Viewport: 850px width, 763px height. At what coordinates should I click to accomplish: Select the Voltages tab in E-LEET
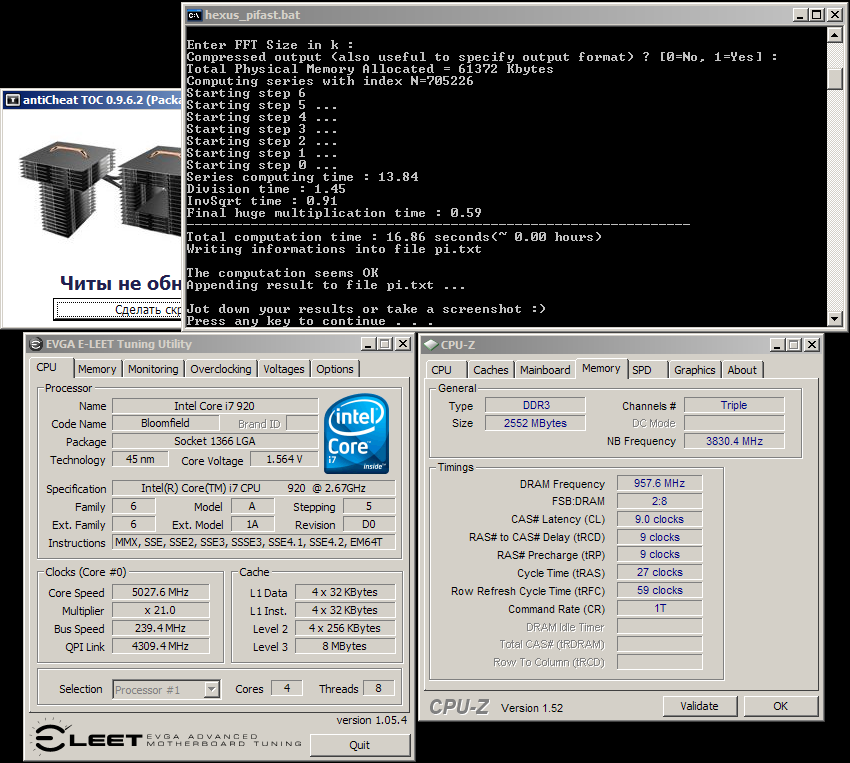click(284, 369)
